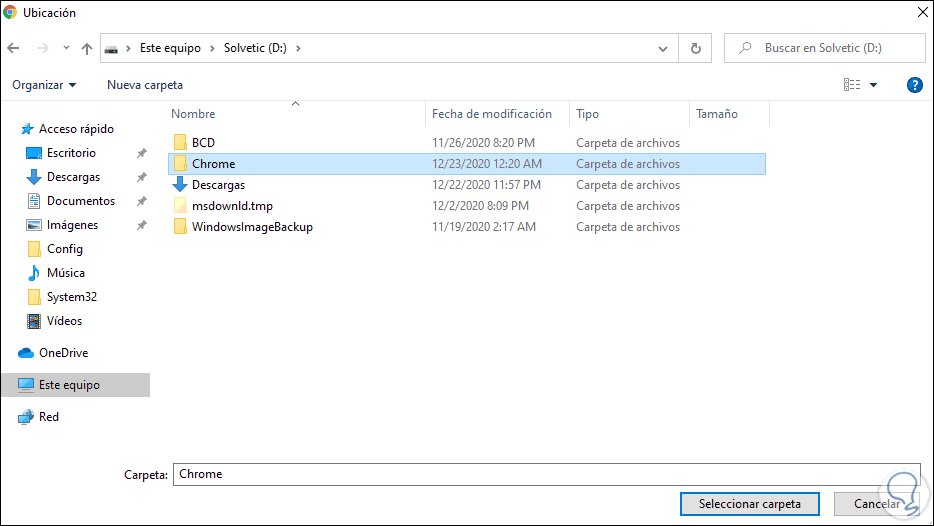This screenshot has width=934, height=526.
Task: Click the Carpeta name input field
Action: pyautogui.click(x=546, y=474)
